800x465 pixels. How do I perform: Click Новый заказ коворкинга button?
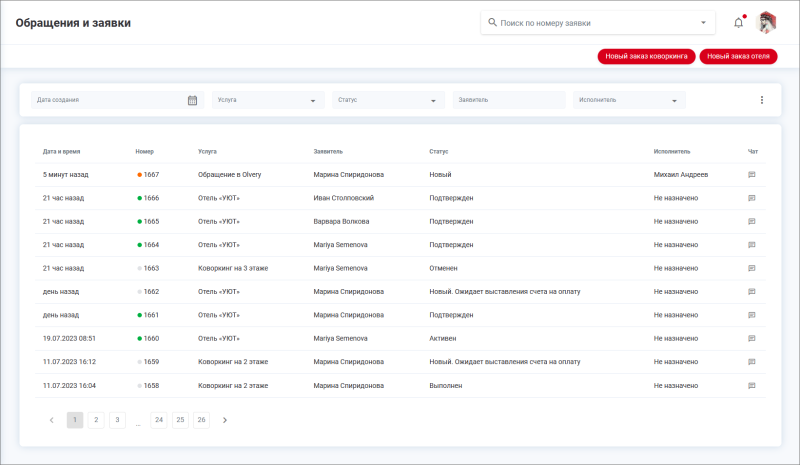click(x=646, y=56)
